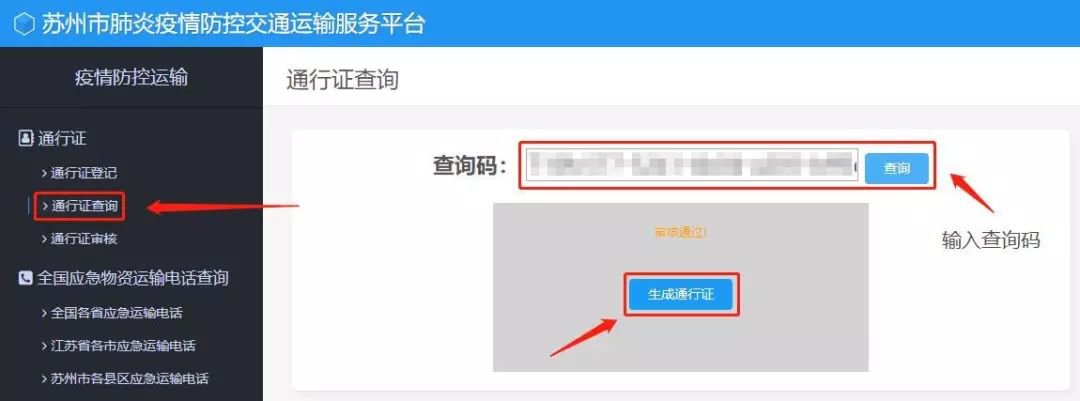Open 苏州市各县区应急运输电话 list

[x=131, y=379]
